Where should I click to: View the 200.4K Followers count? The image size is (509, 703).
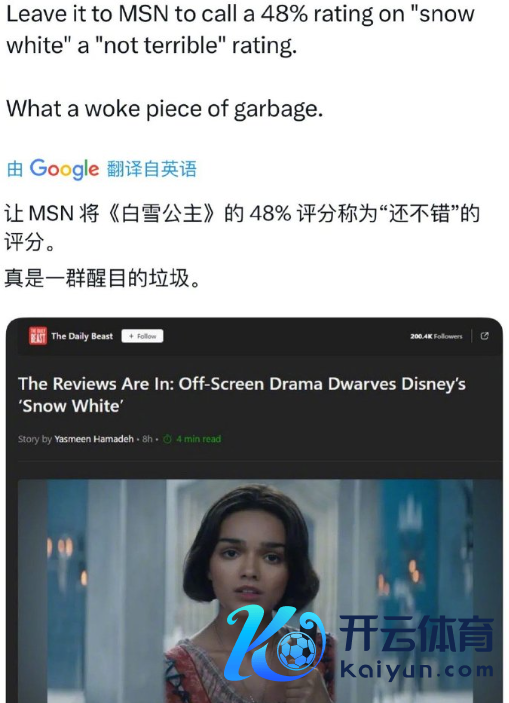pyautogui.click(x=436, y=336)
